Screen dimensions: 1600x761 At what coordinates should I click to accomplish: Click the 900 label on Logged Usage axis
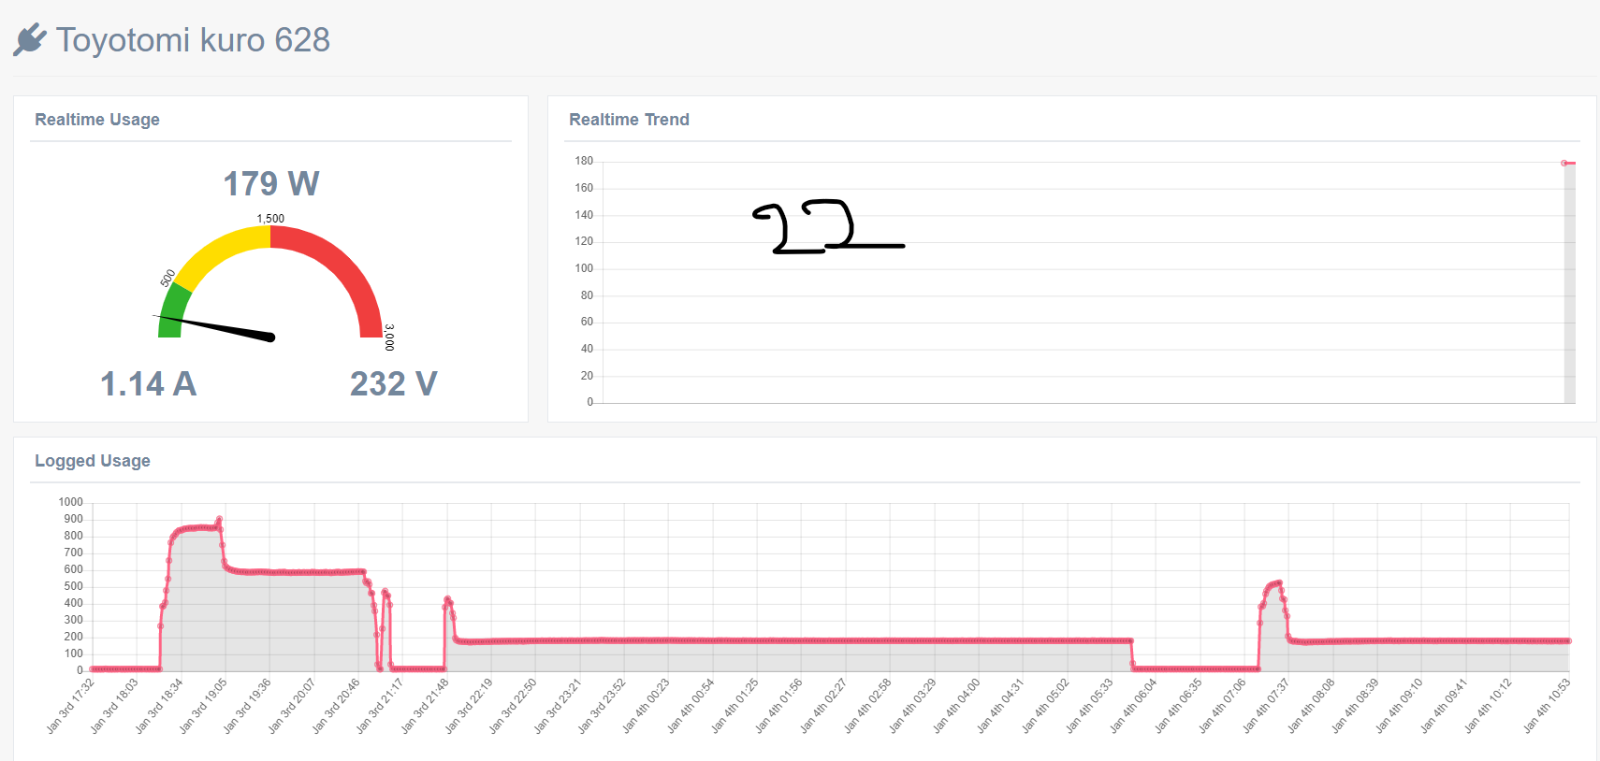[x=74, y=519]
